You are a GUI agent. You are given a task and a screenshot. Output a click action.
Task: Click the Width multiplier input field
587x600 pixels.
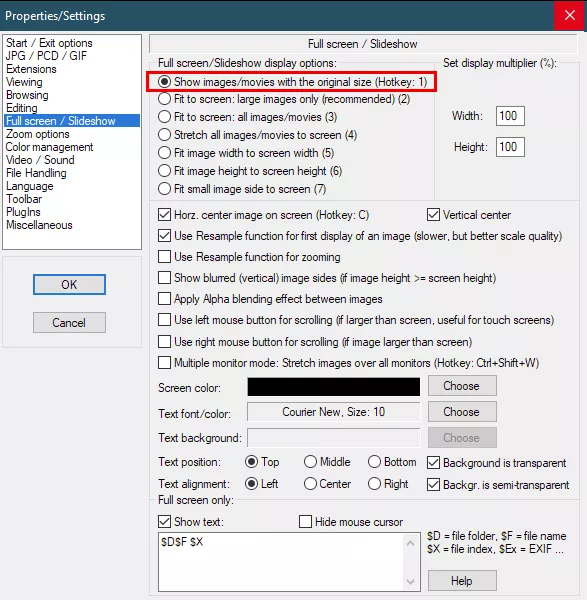510,116
